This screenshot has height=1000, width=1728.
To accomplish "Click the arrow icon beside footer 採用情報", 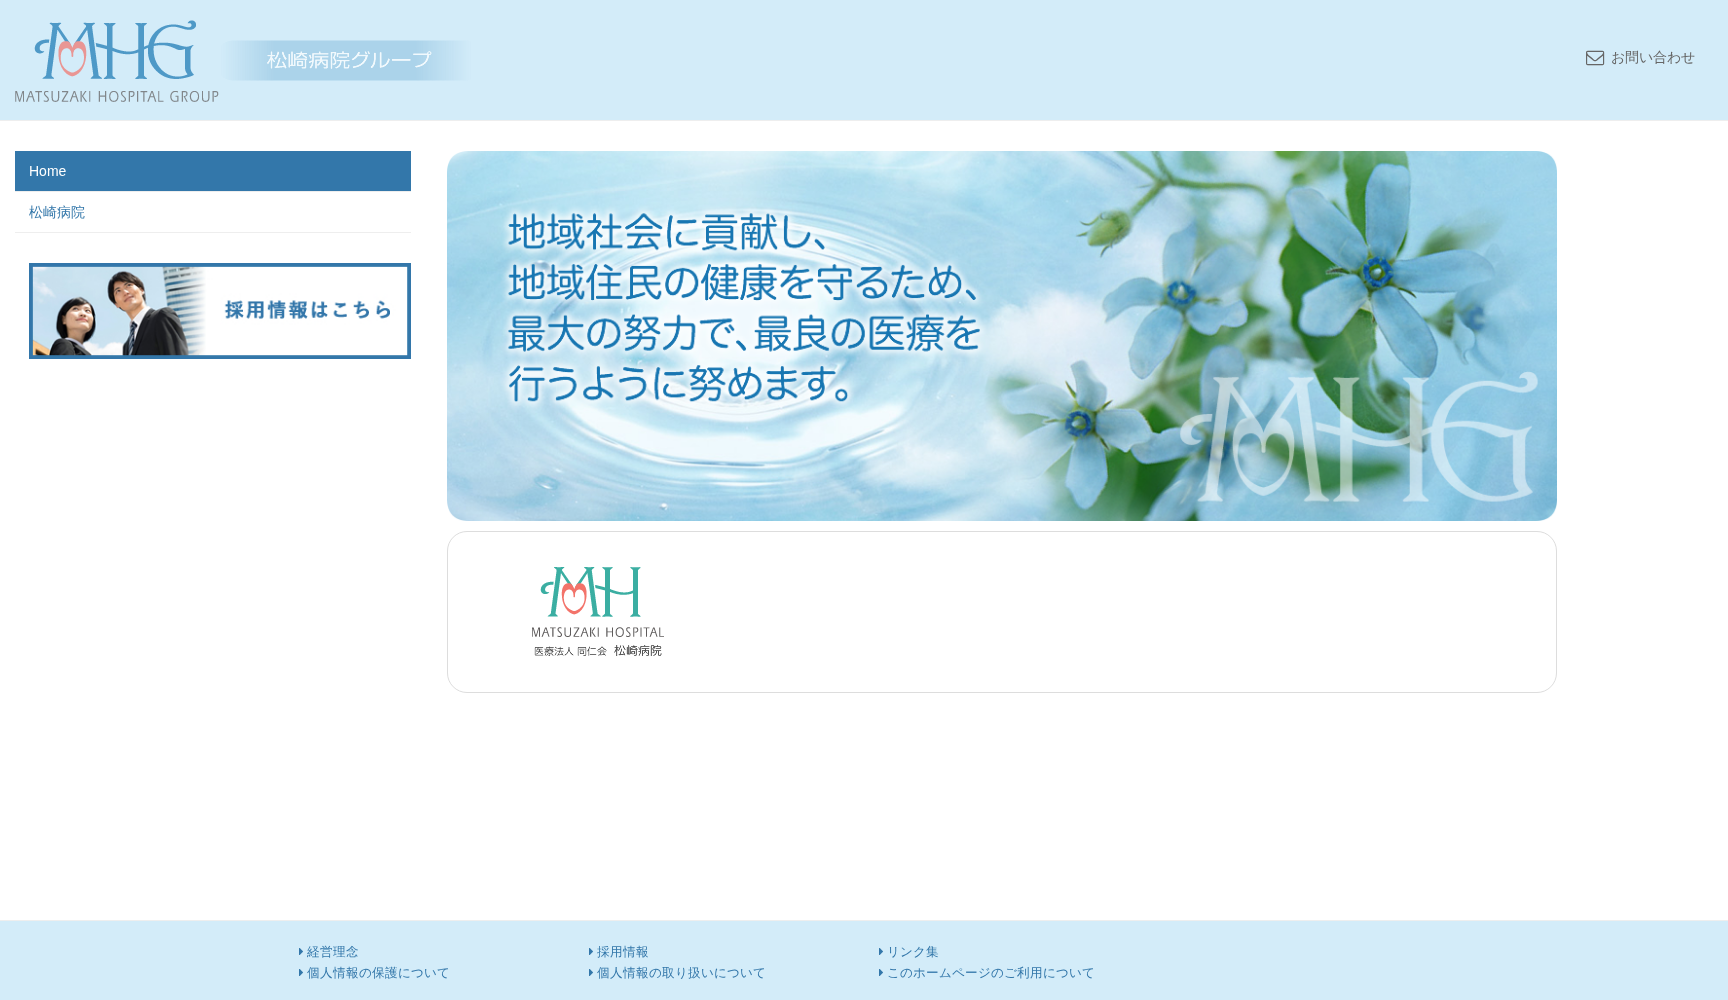I will pos(591,952).
